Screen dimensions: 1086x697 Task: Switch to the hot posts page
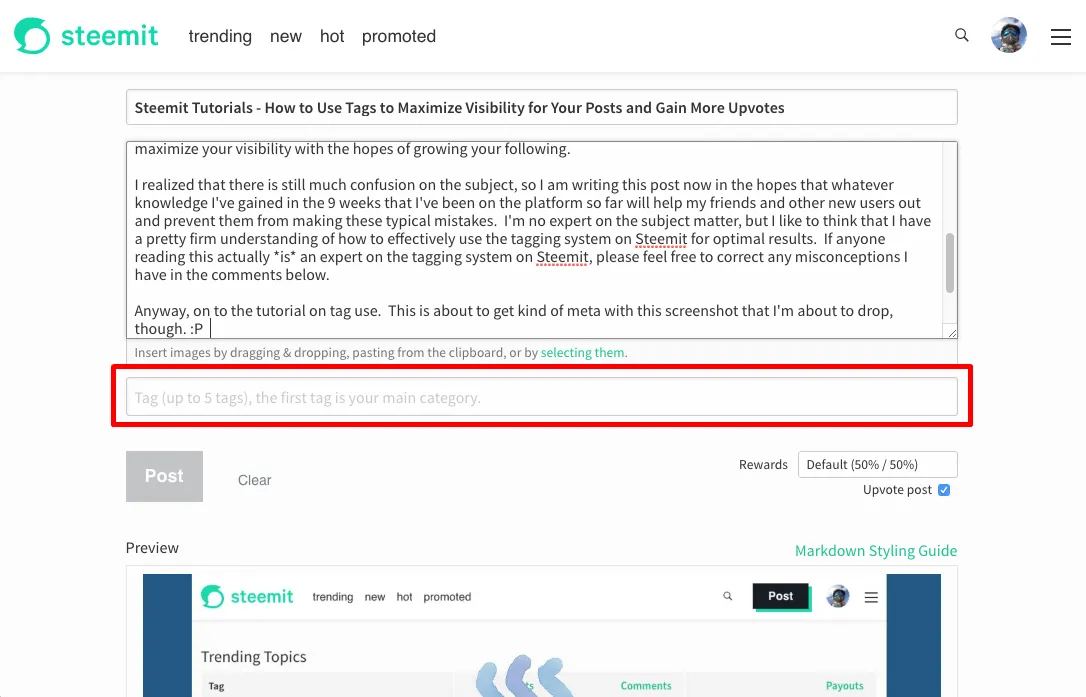tap(332, 36)
